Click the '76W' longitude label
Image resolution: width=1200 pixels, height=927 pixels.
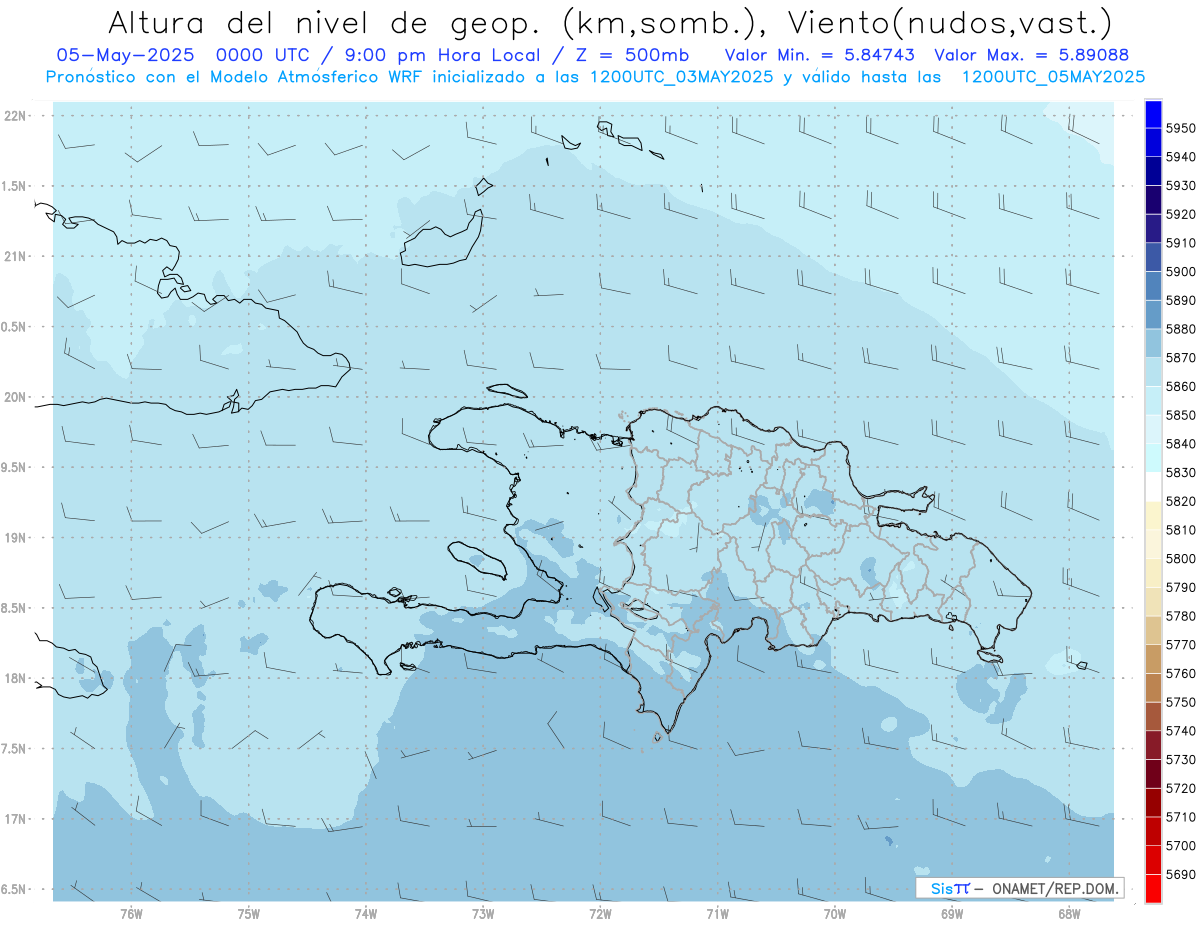131,913
